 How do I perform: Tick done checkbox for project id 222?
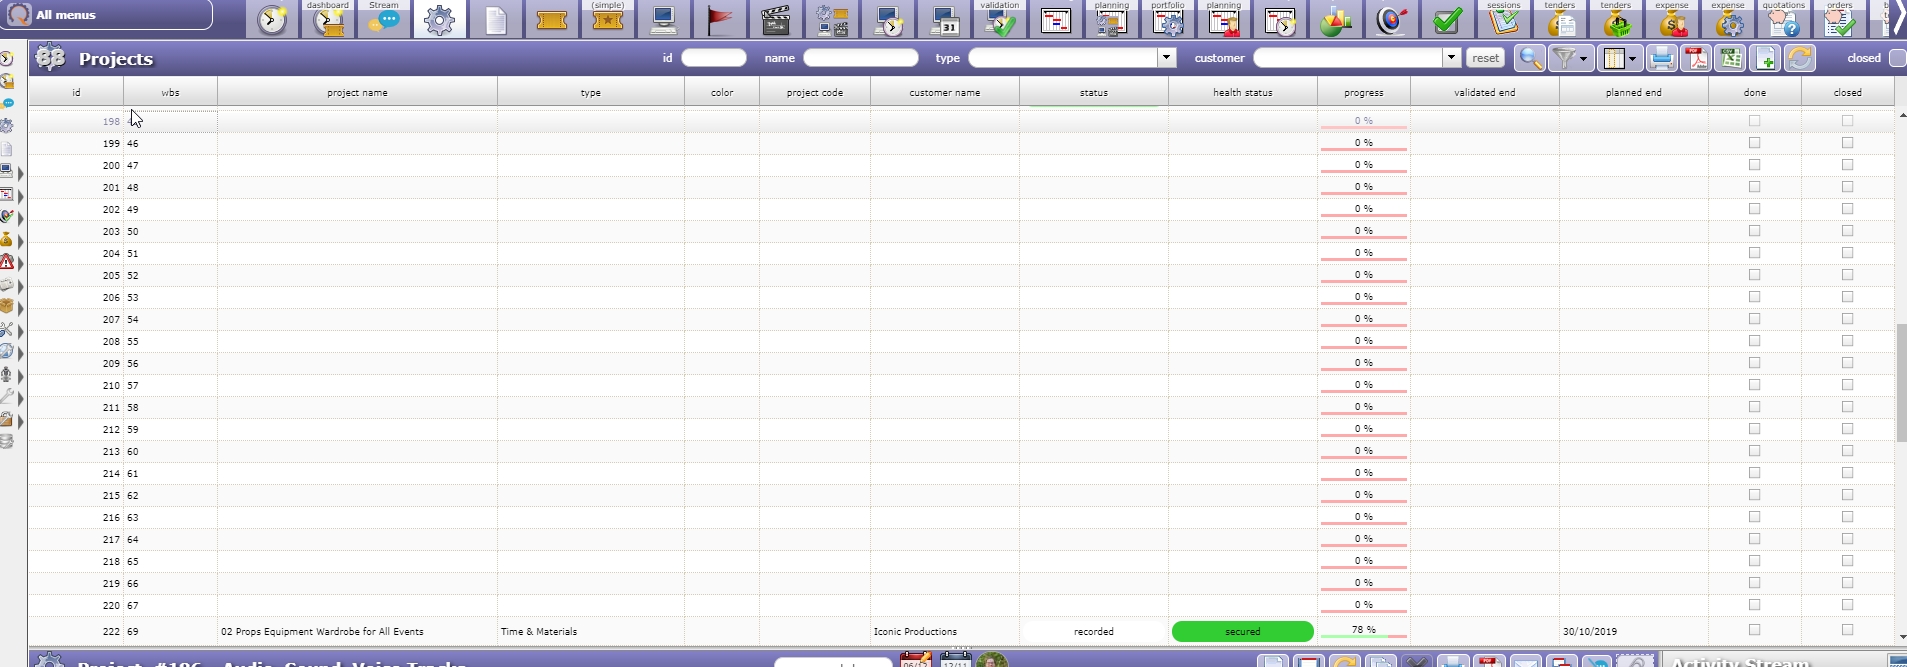pos(1754,630)
